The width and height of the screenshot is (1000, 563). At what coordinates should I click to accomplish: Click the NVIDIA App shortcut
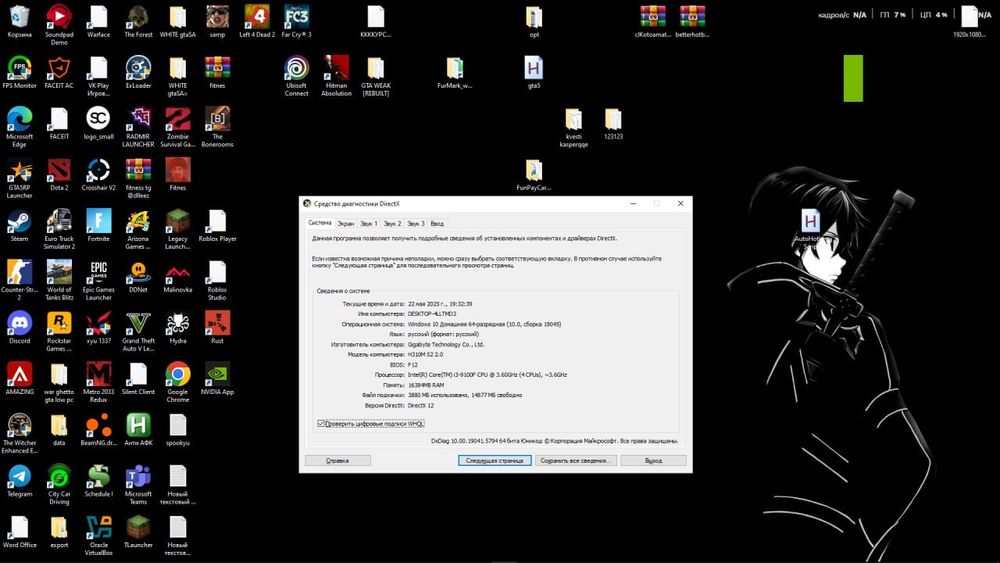click(217, 374)
